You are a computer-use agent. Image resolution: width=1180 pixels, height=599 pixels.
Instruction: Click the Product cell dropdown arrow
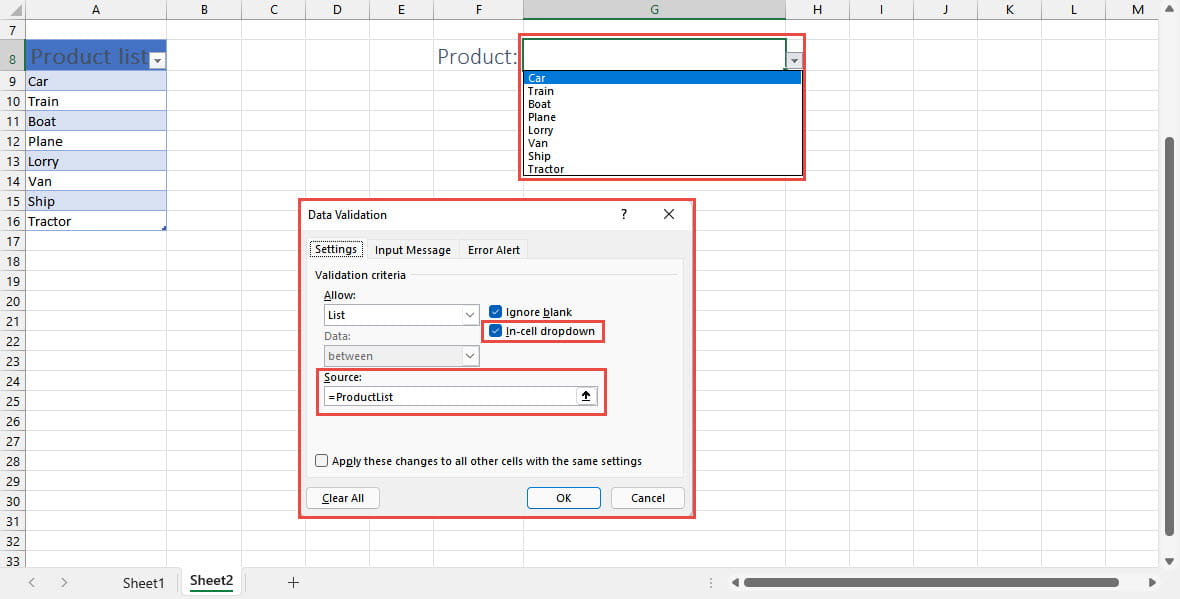click(794, 61)
